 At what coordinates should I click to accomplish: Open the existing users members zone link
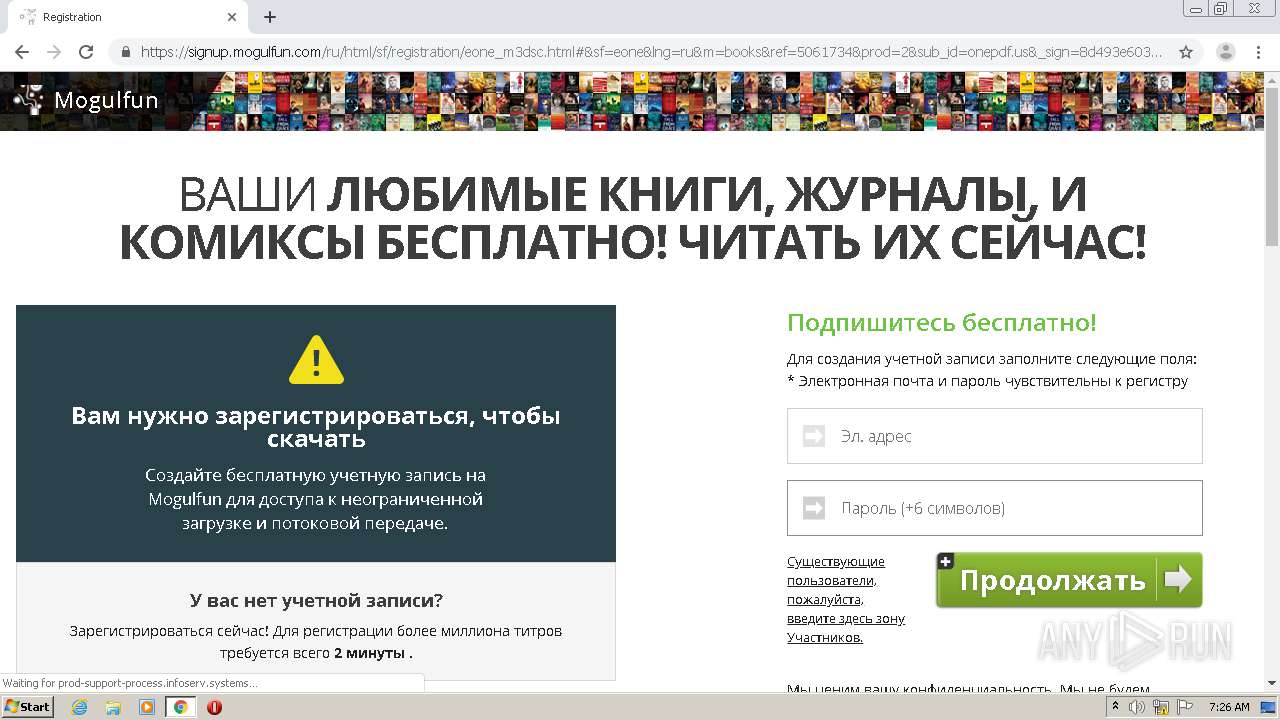pyautogui.click(x=846, y=599)
